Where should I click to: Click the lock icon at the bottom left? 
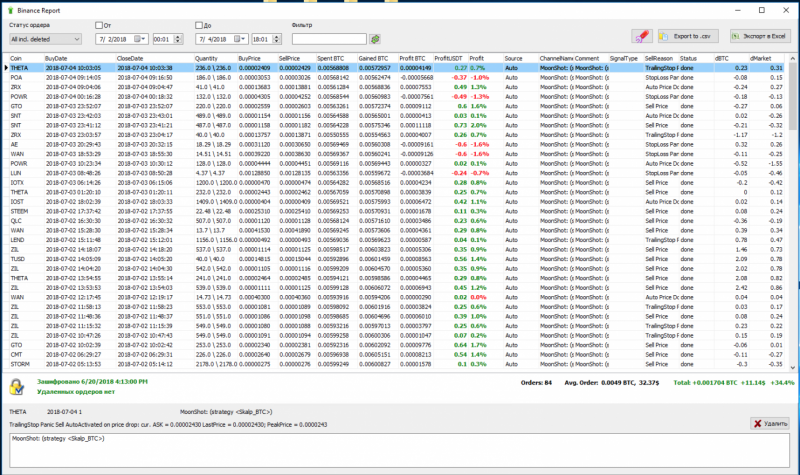coord(17,385)
